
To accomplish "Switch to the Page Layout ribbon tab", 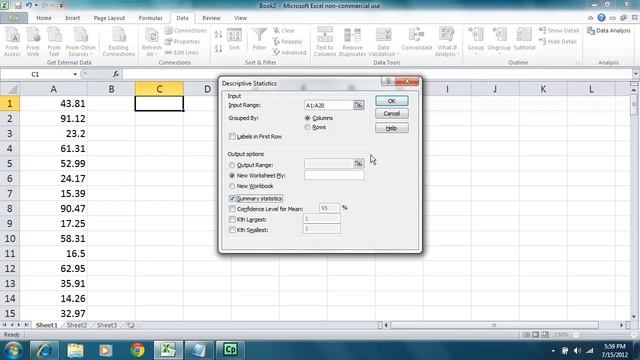I will coord(109,18).
